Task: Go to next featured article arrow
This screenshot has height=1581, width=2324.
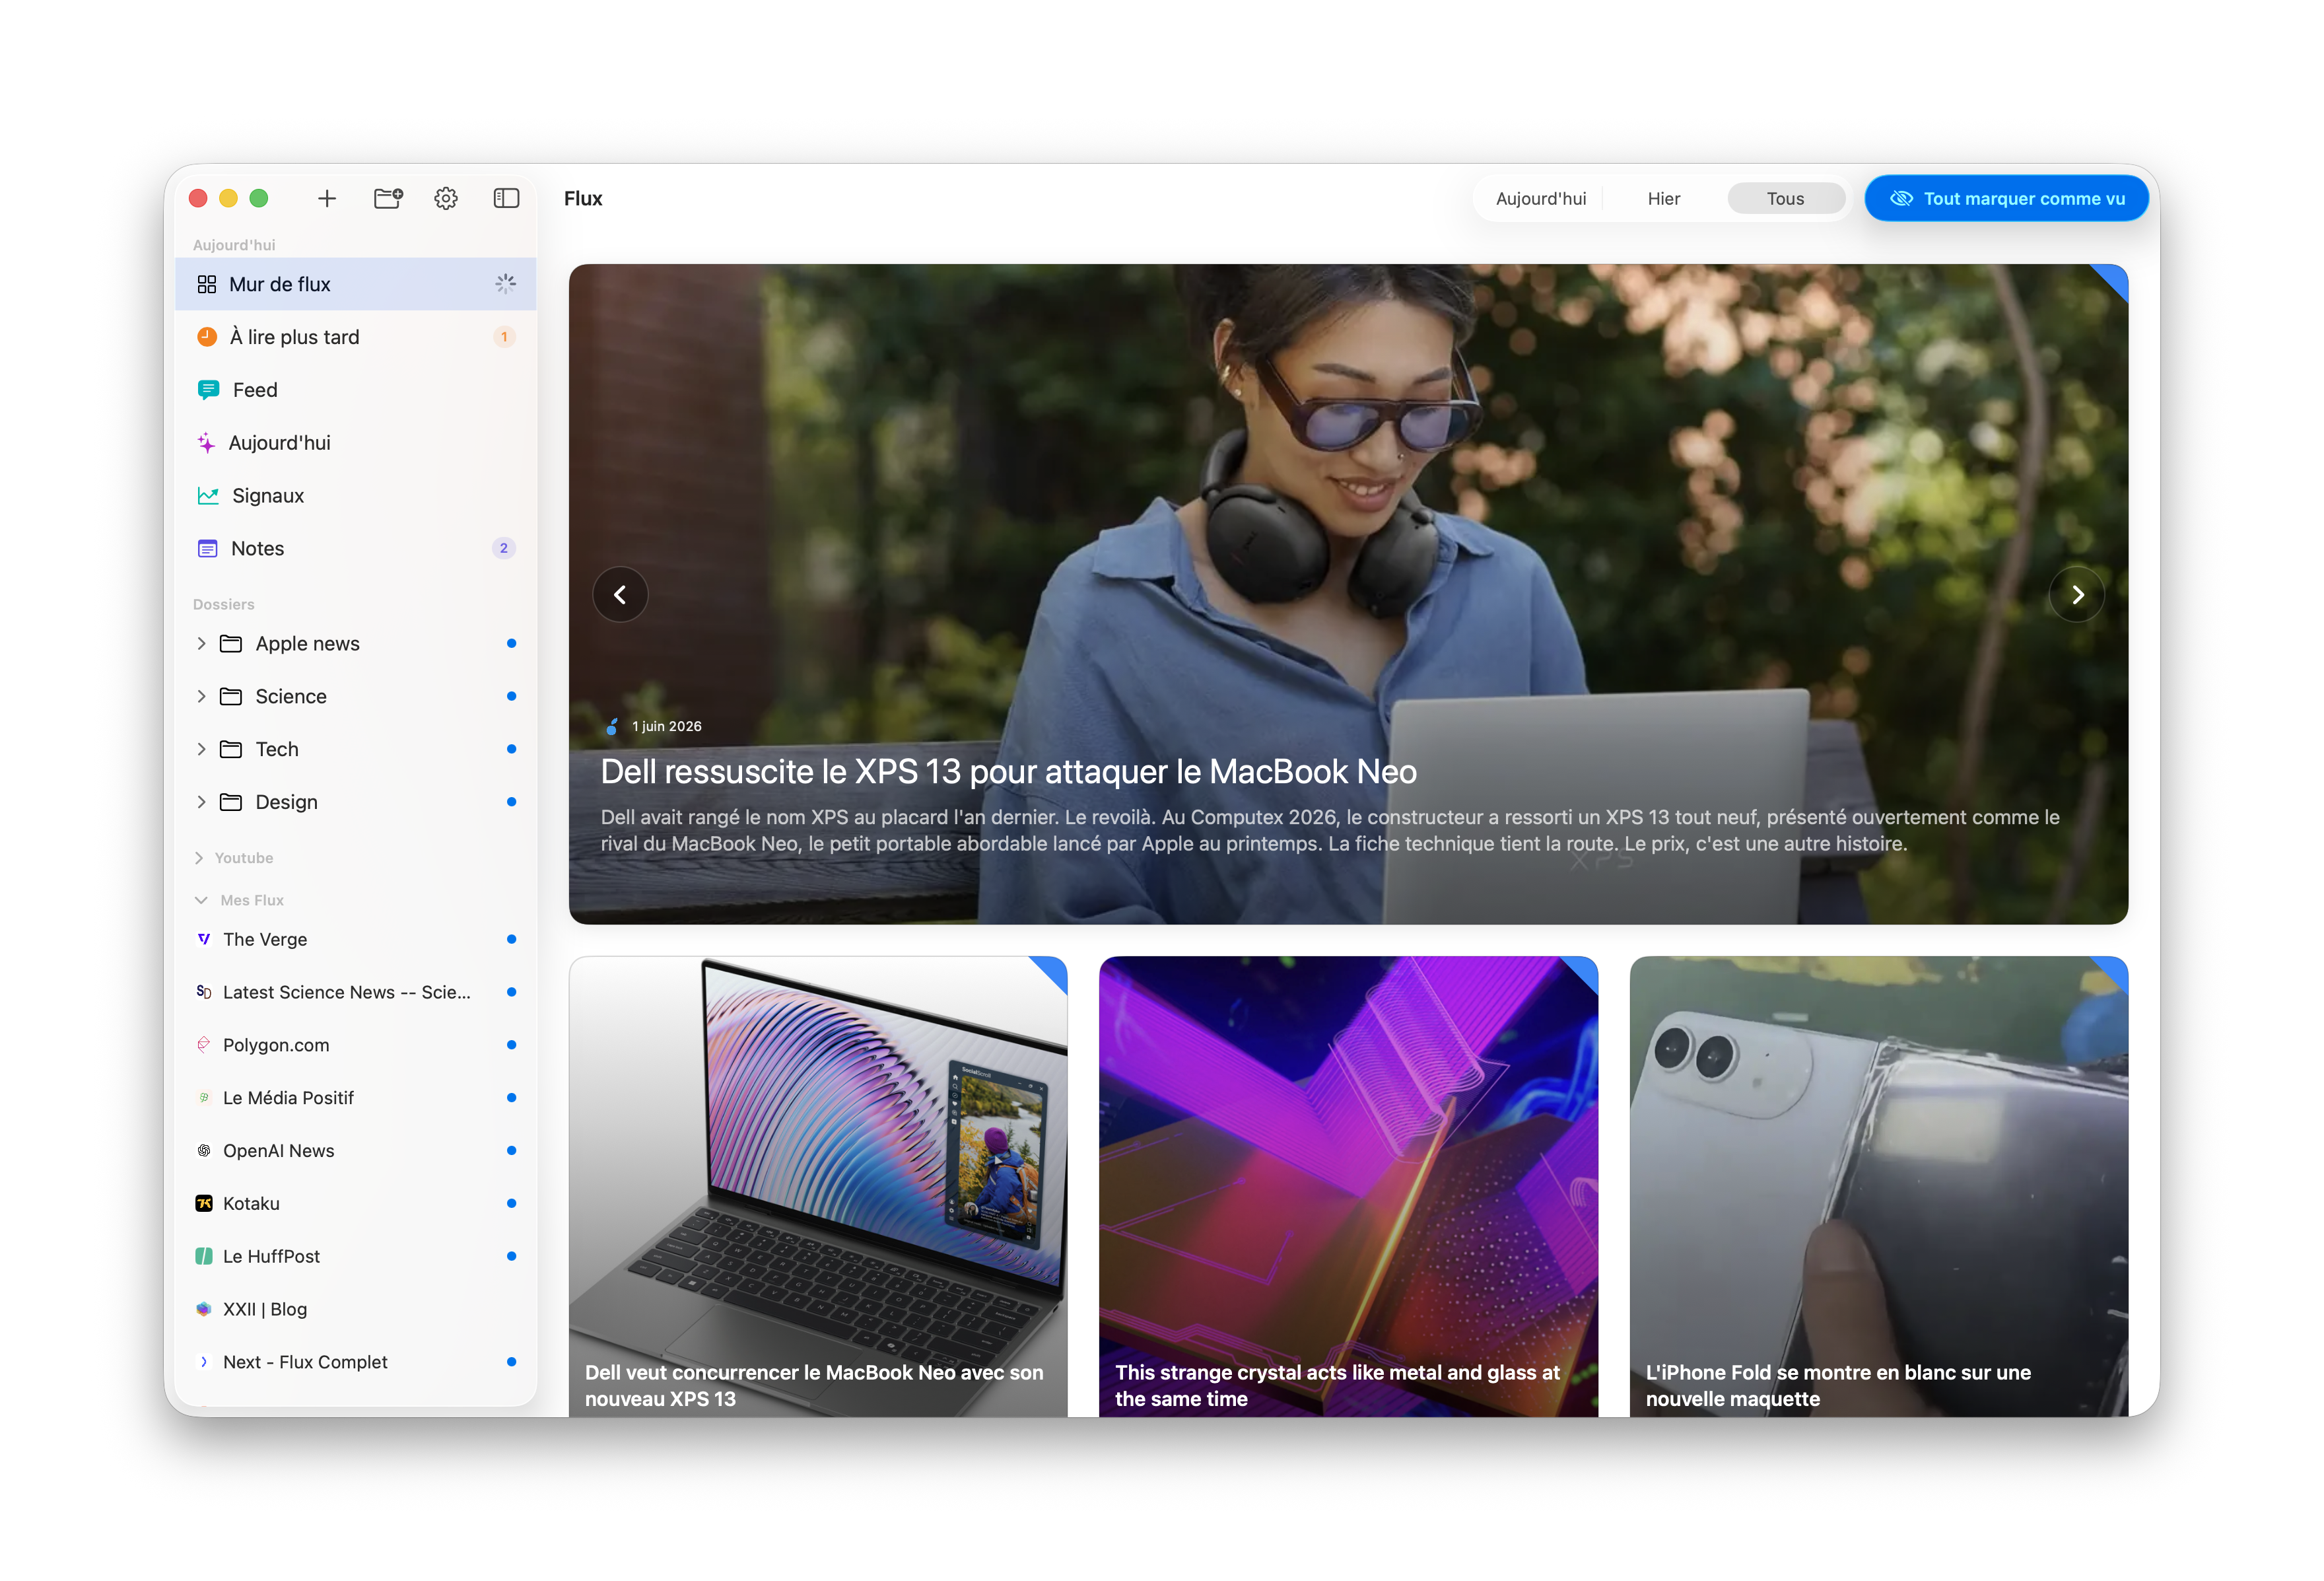Action: [x=2077, y=596]
